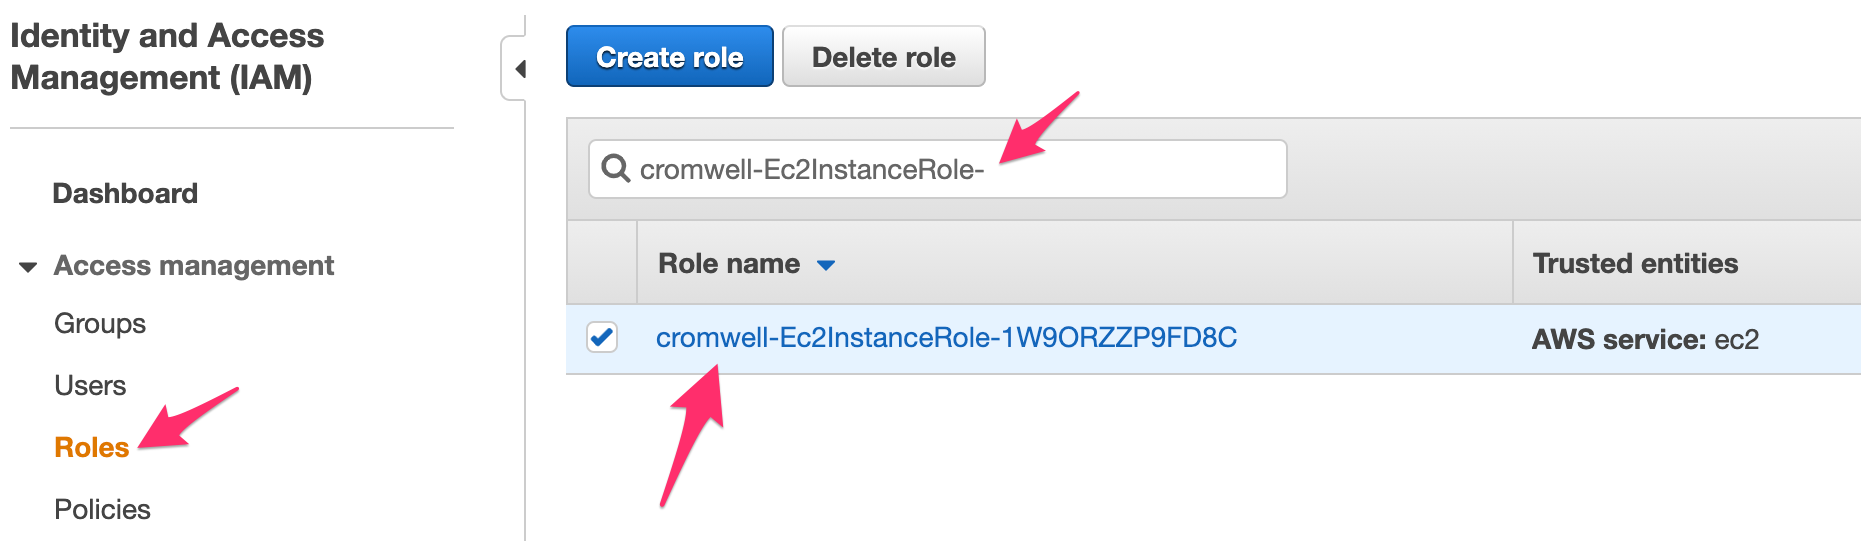Collapse the Access management triangle
Viewport: 1861px width, 541px height.
(x=28, y=267)
